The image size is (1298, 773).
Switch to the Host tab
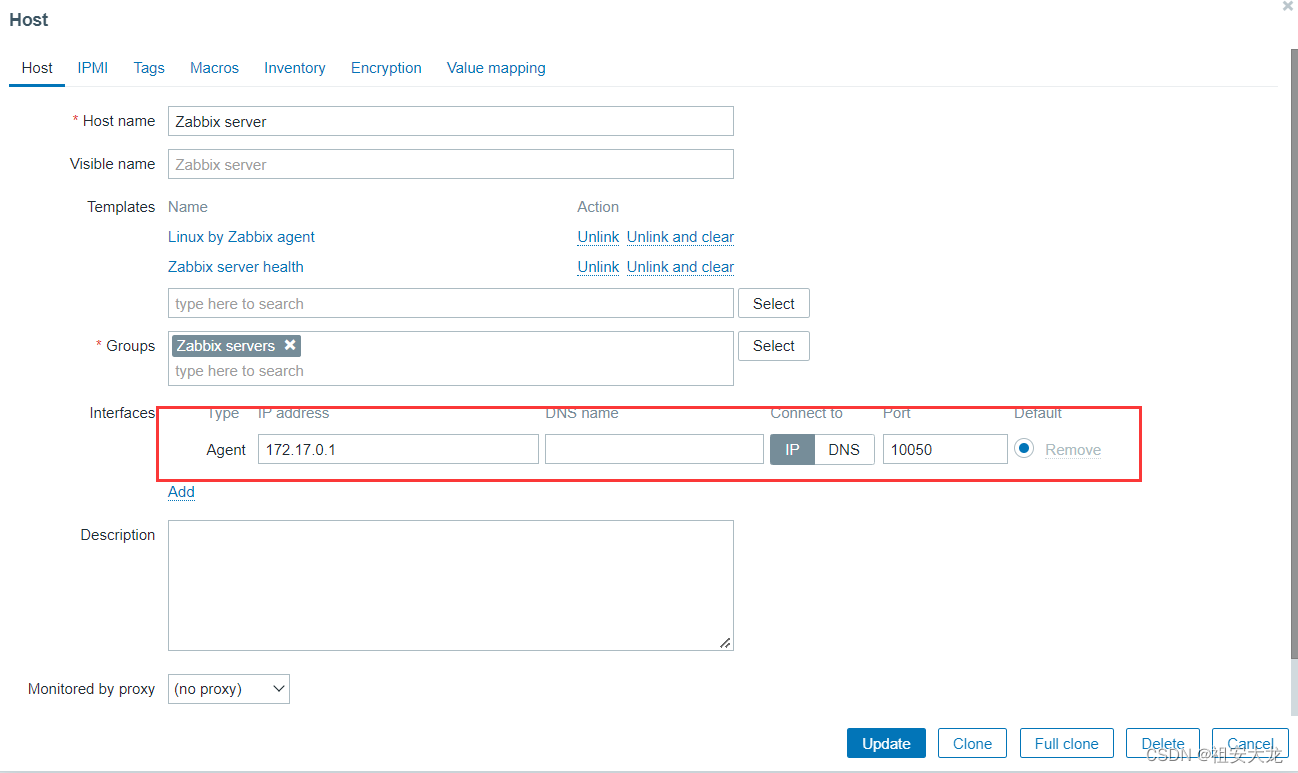click(x=37, y=68)
